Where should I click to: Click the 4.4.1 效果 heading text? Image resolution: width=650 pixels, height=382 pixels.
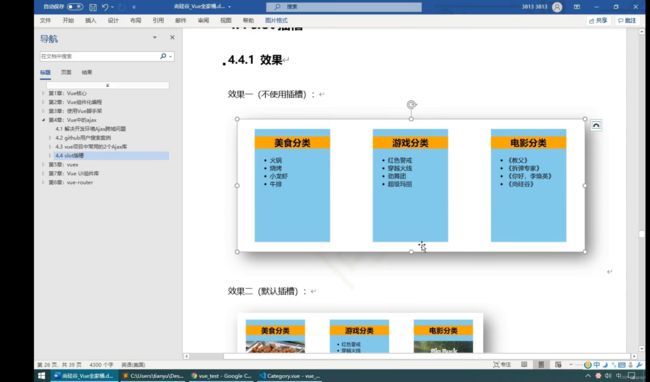[x=255, y=60]
